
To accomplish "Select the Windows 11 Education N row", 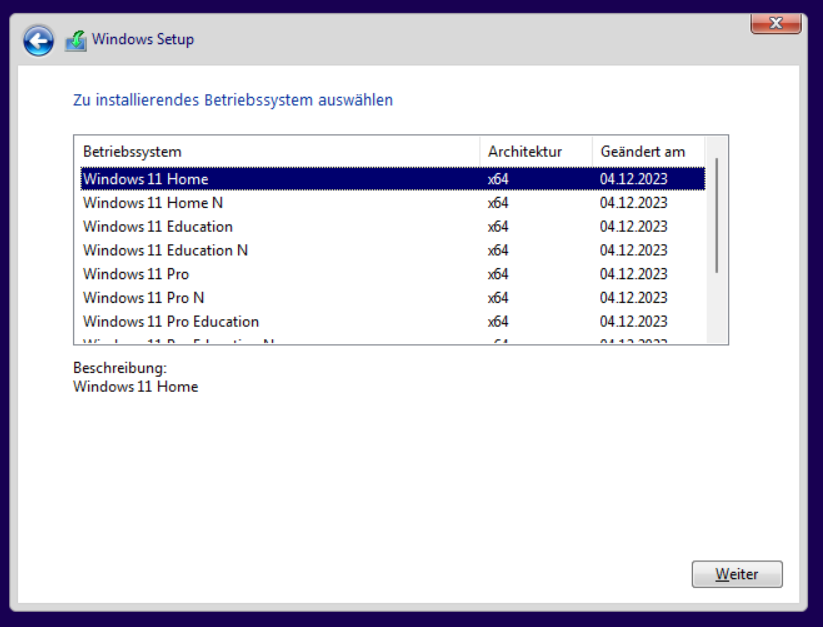I will [x=393, y=250].
